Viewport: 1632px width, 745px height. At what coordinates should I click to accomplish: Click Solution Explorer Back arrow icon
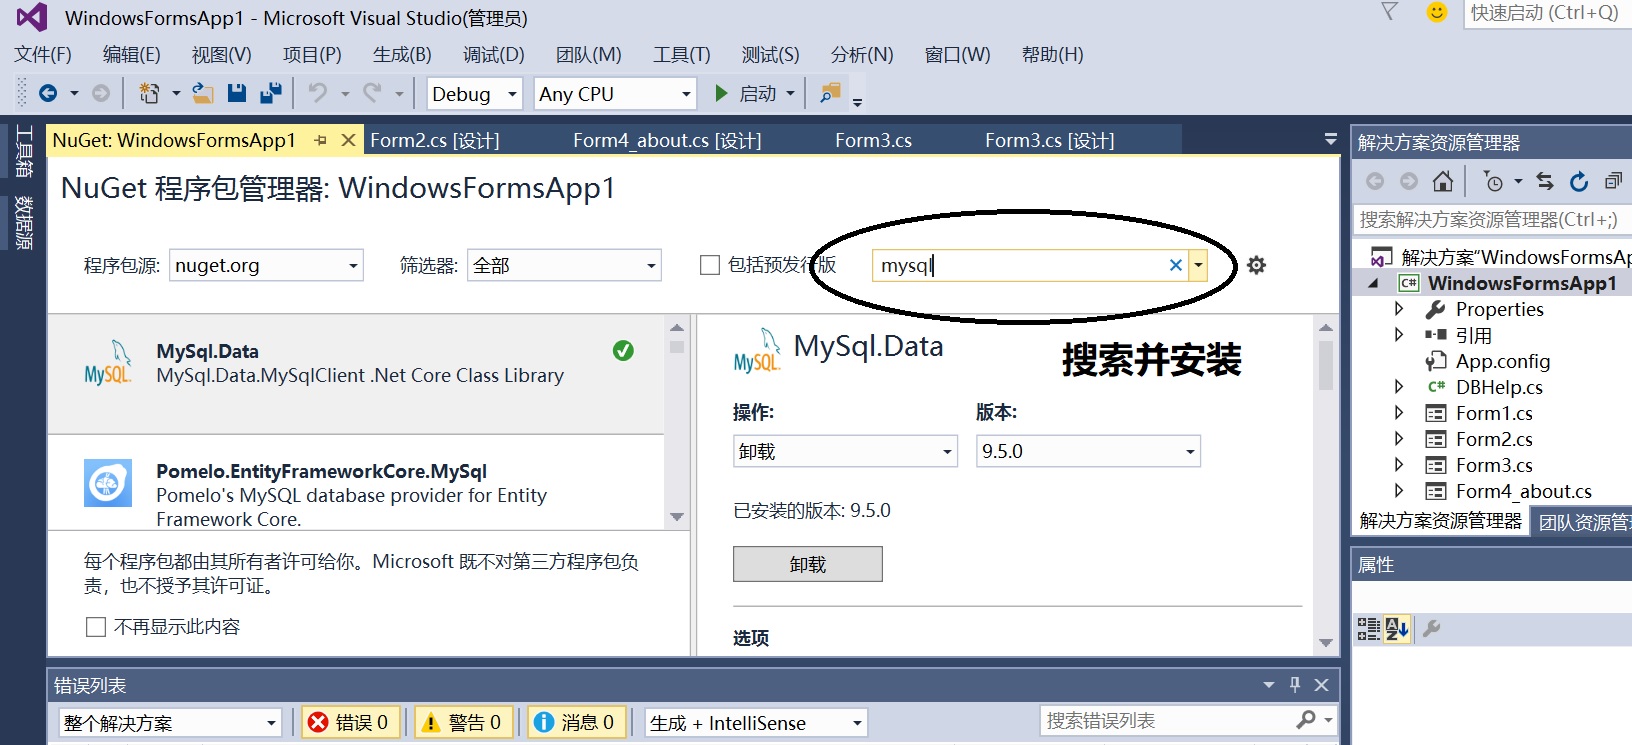1375,181
